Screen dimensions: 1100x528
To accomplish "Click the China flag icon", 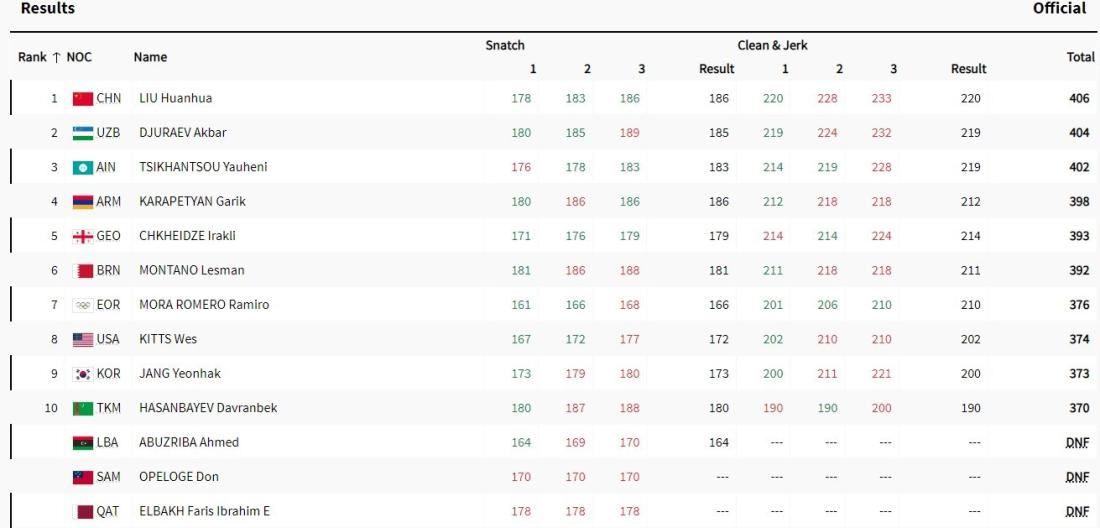I will coord(83,99).
